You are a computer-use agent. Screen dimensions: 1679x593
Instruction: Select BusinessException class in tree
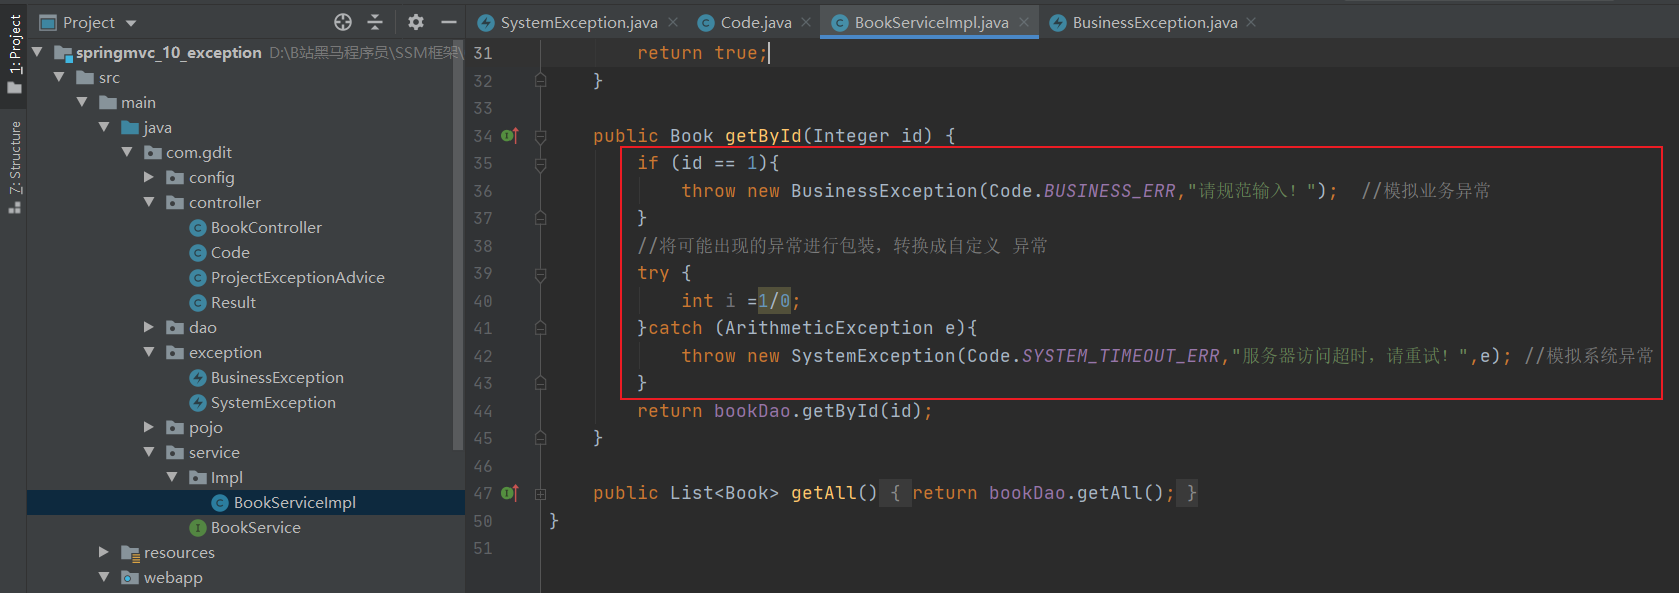coord(267,377)
